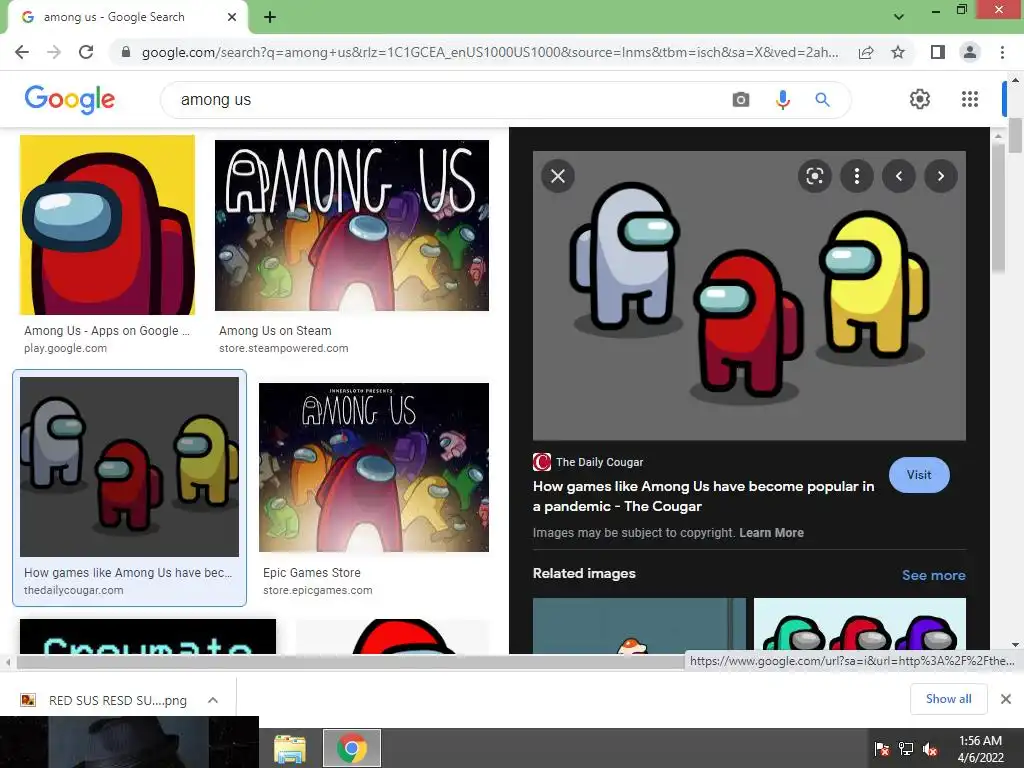The height and width of the screenshot is (768, 1024).
Task: Click the forward navigation arrow
Action: pyautogui.click(x=54, y=52)
